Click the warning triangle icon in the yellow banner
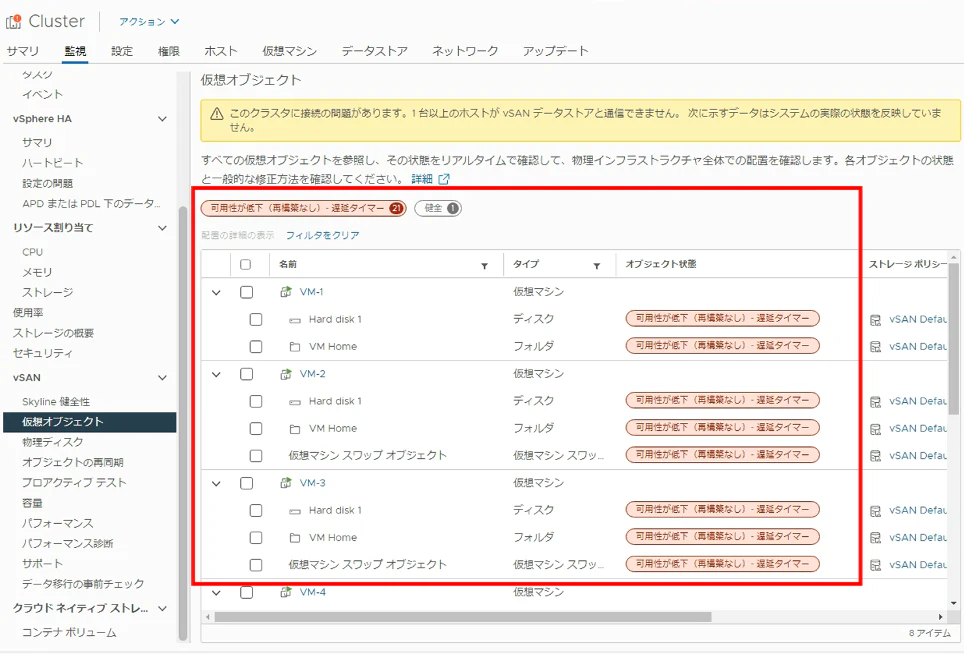This screenshot has height=654, width=964. tap(216, 114)
